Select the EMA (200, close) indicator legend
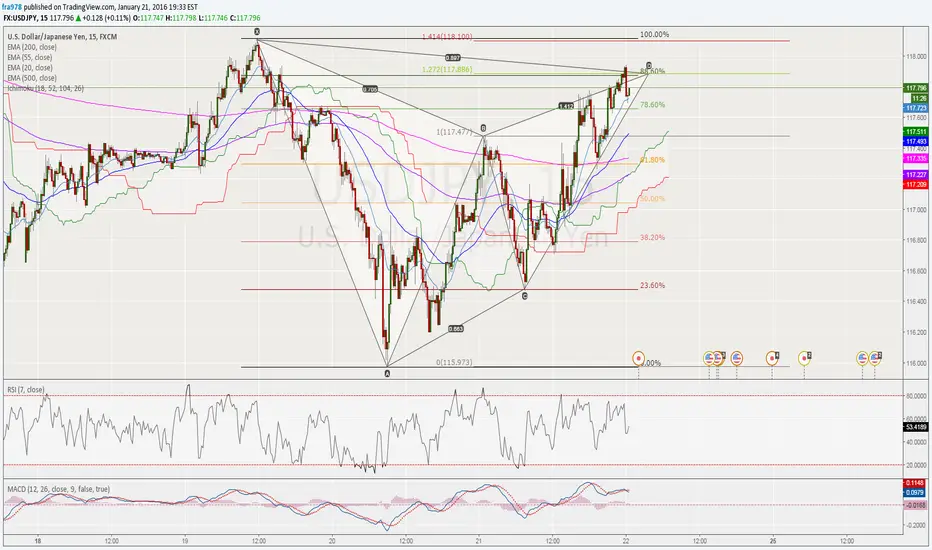 point(32,47)
